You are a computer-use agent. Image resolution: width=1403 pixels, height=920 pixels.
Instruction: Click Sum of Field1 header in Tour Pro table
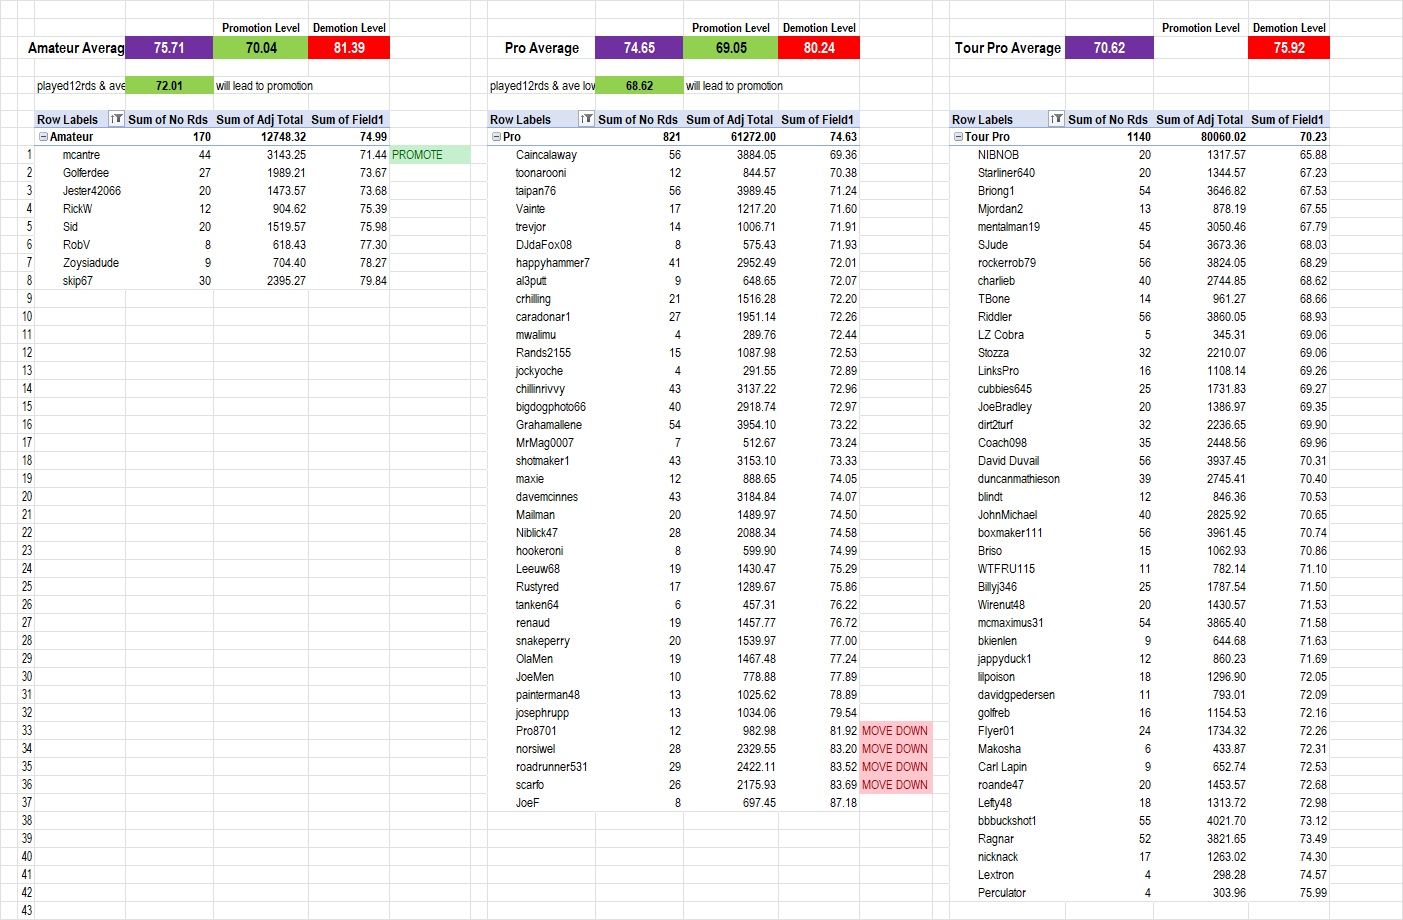[1287, 119]
